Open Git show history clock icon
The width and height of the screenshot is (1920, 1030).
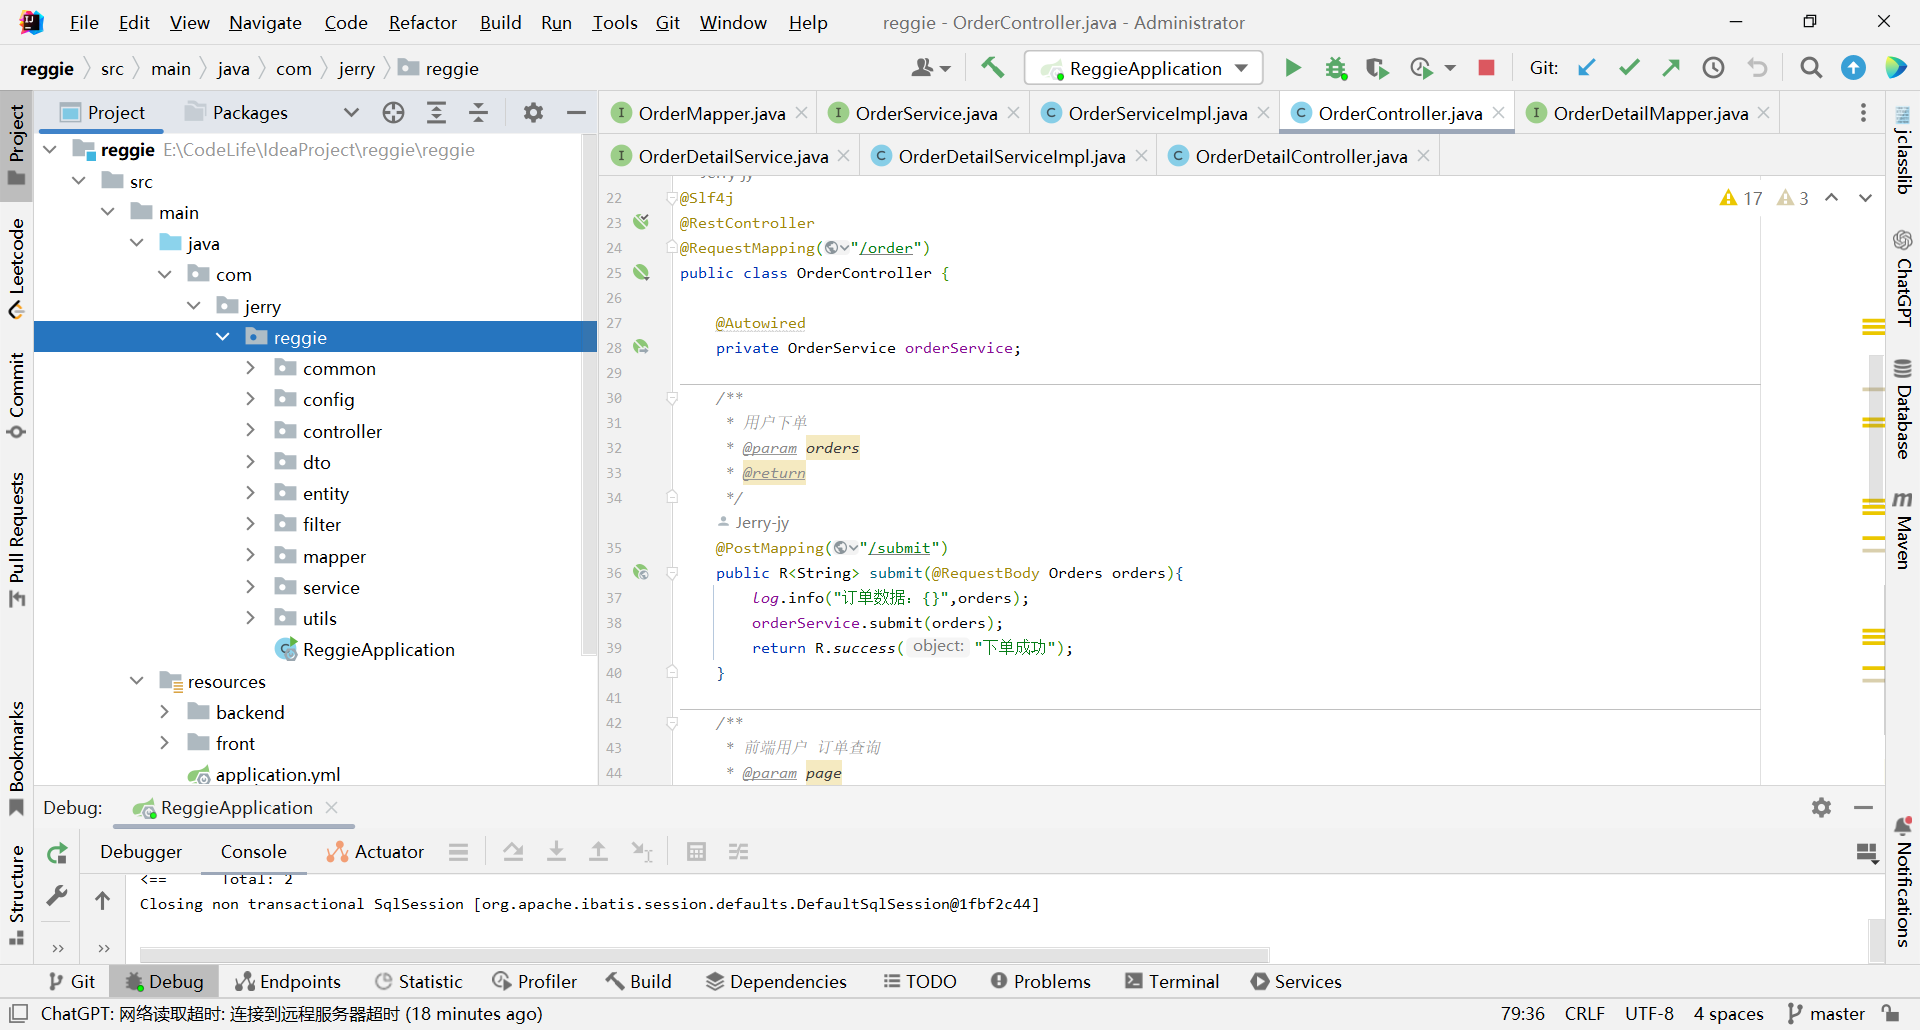tap(1713, 68)
